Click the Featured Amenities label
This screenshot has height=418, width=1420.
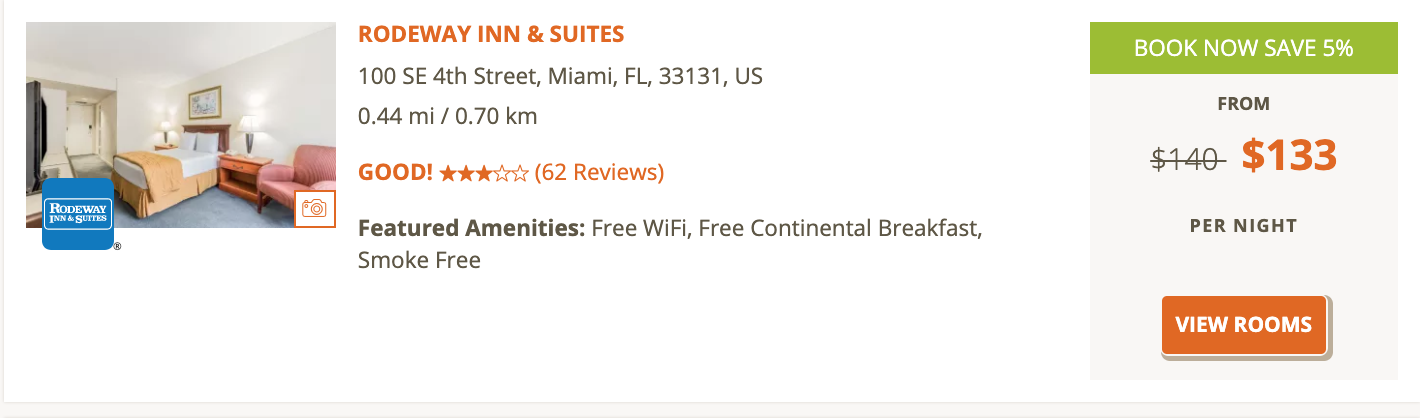click(472, 228)
